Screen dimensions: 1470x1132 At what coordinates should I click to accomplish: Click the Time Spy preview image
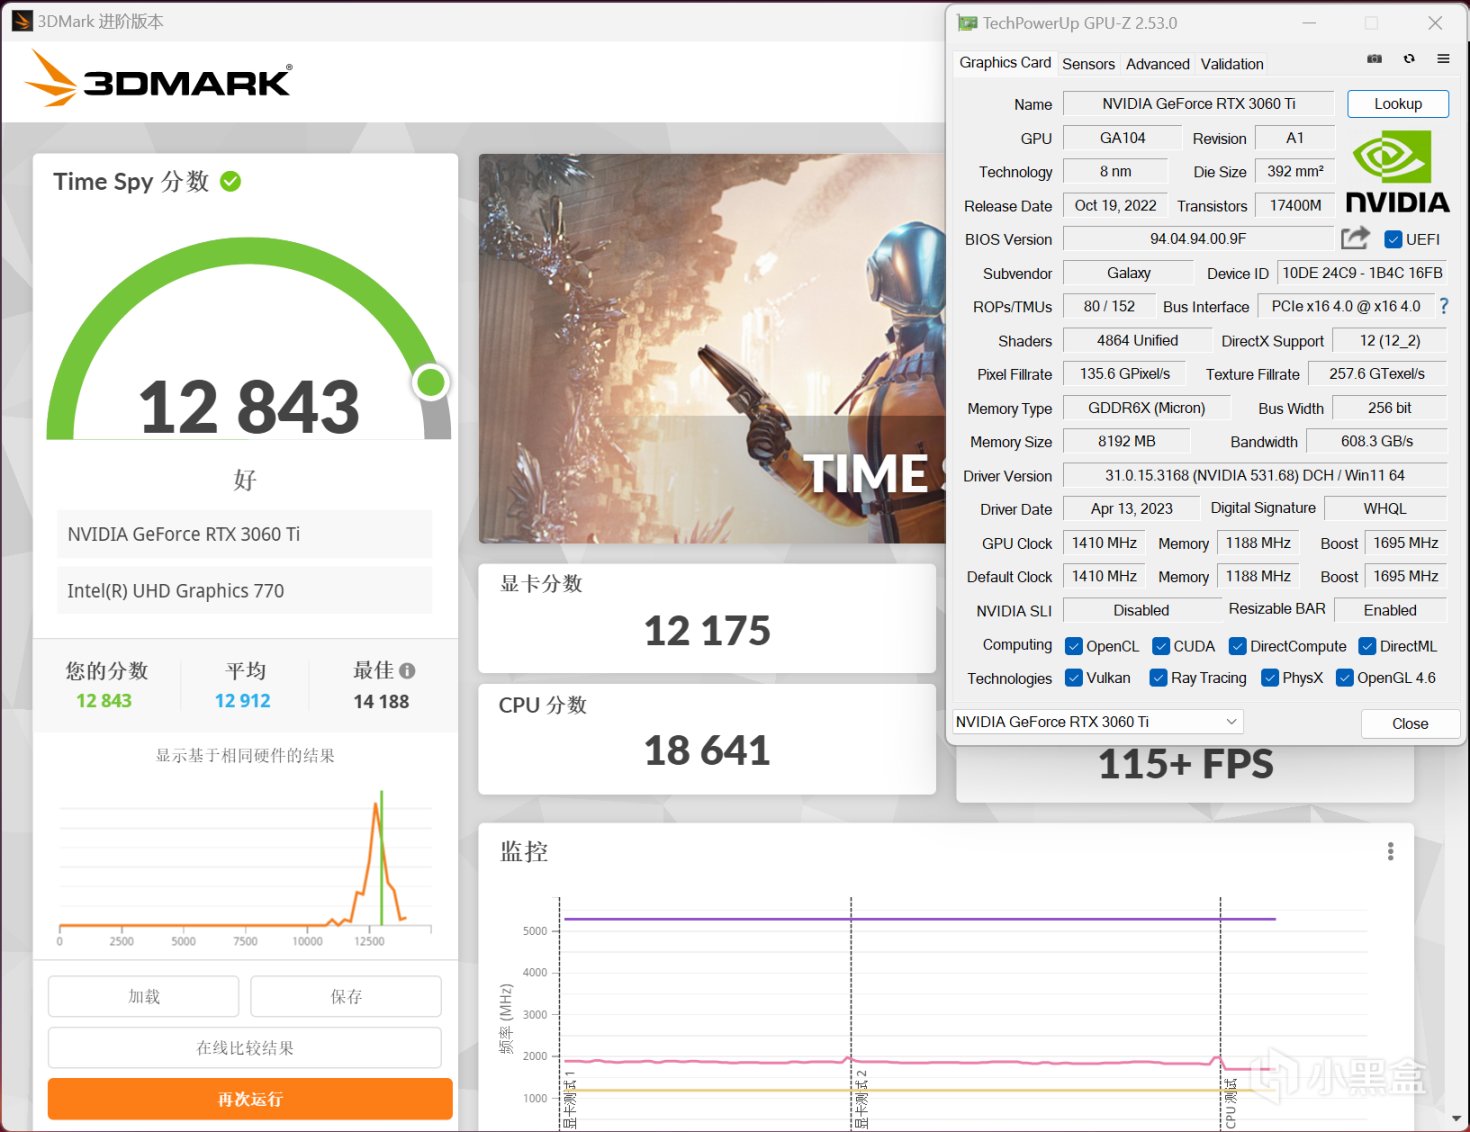pyautogui.click(x=712, y=348)
